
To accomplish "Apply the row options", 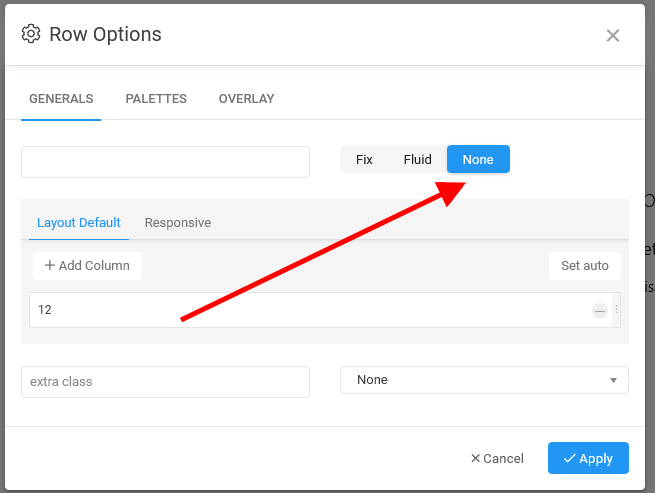I will coord(588,458).
